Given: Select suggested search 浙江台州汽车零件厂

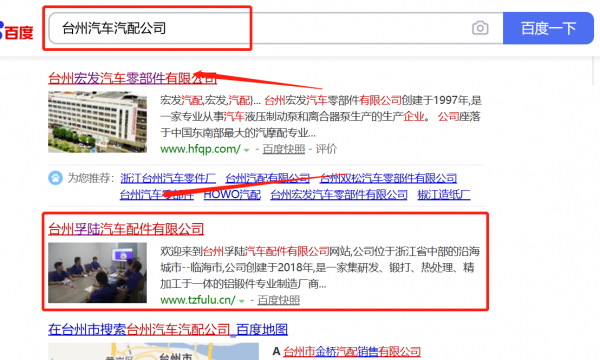Looking at the screenshot, I should [168, 178].
